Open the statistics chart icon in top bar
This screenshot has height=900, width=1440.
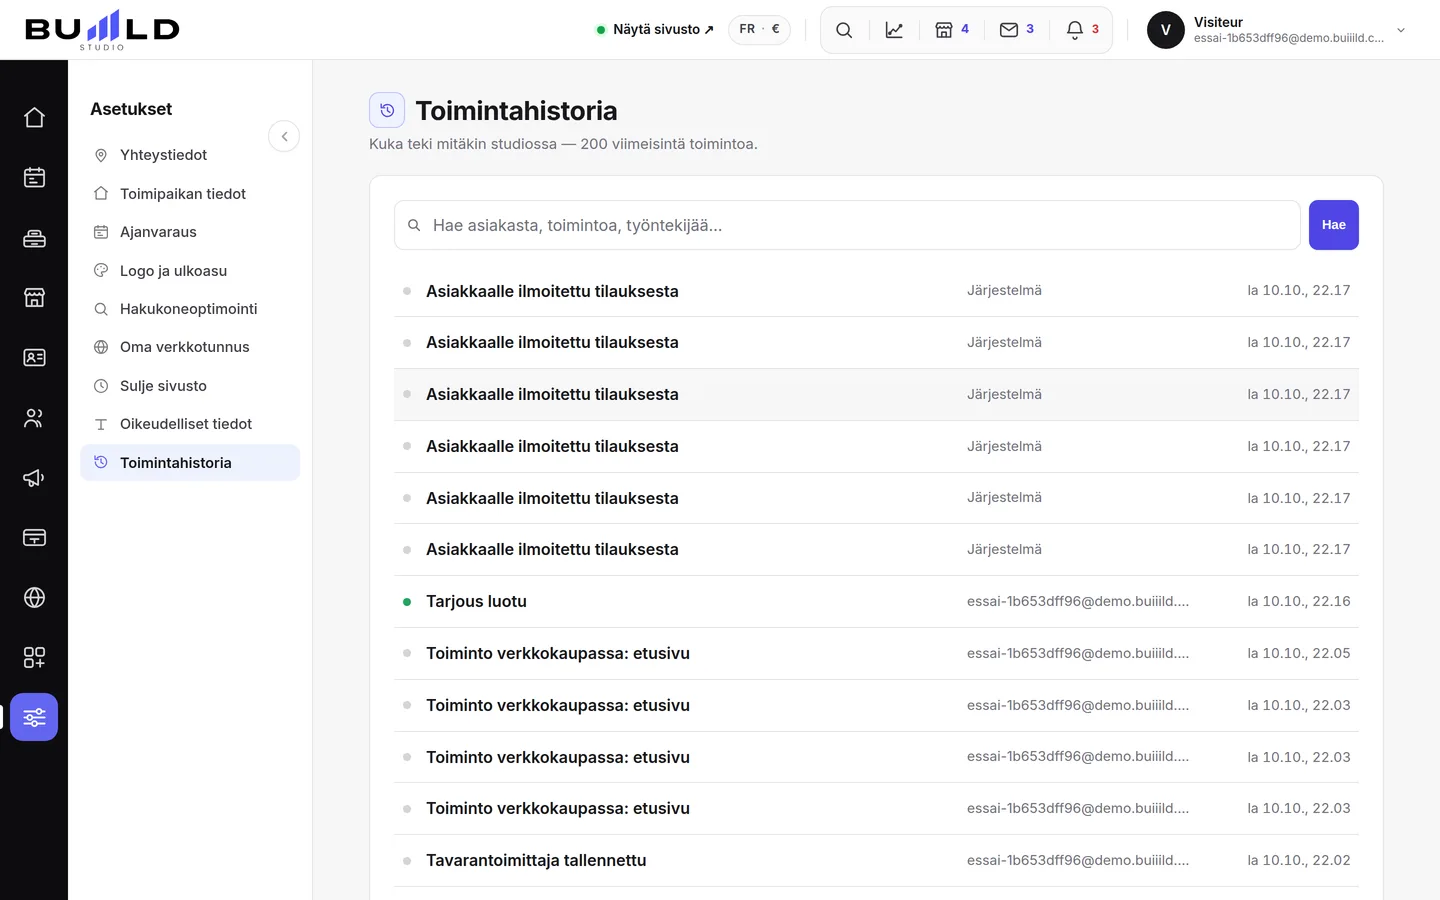[x=894, y=30]
